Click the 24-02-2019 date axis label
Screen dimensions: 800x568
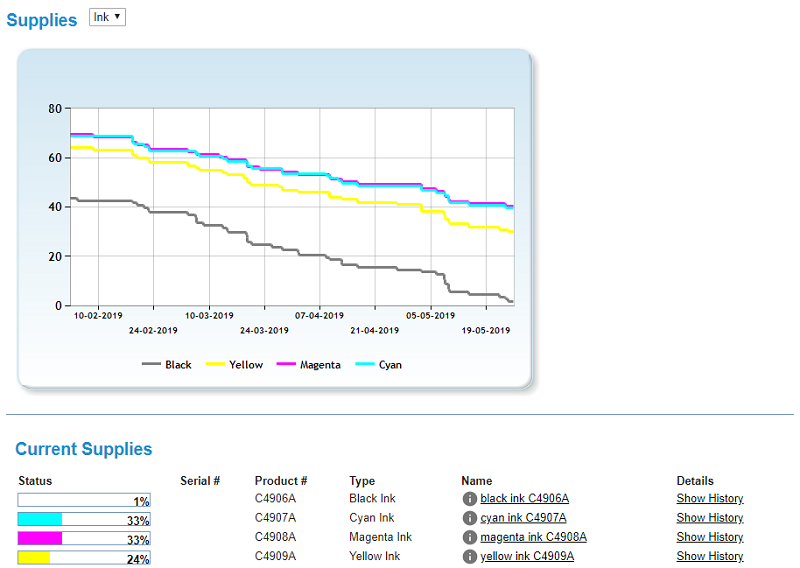click(153, 331)
